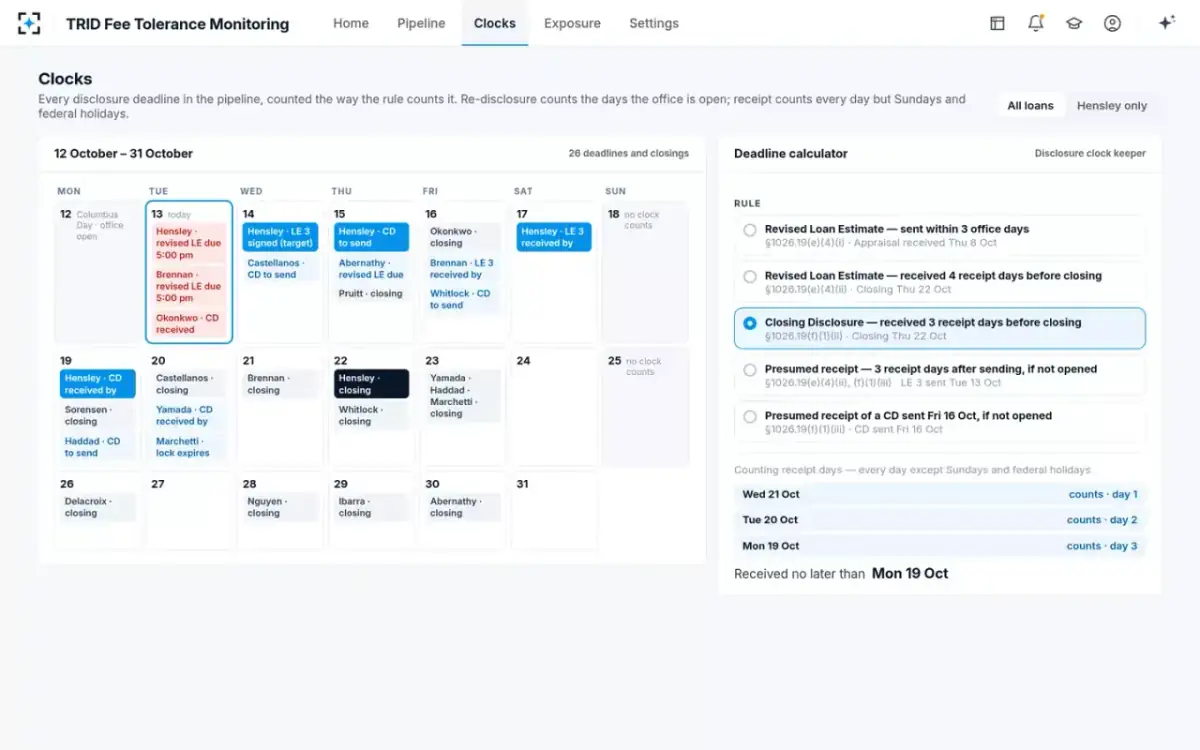This screenshot has height=750, width=1200.
Task: Open Ibarra closing event
Action: point(371,507)
